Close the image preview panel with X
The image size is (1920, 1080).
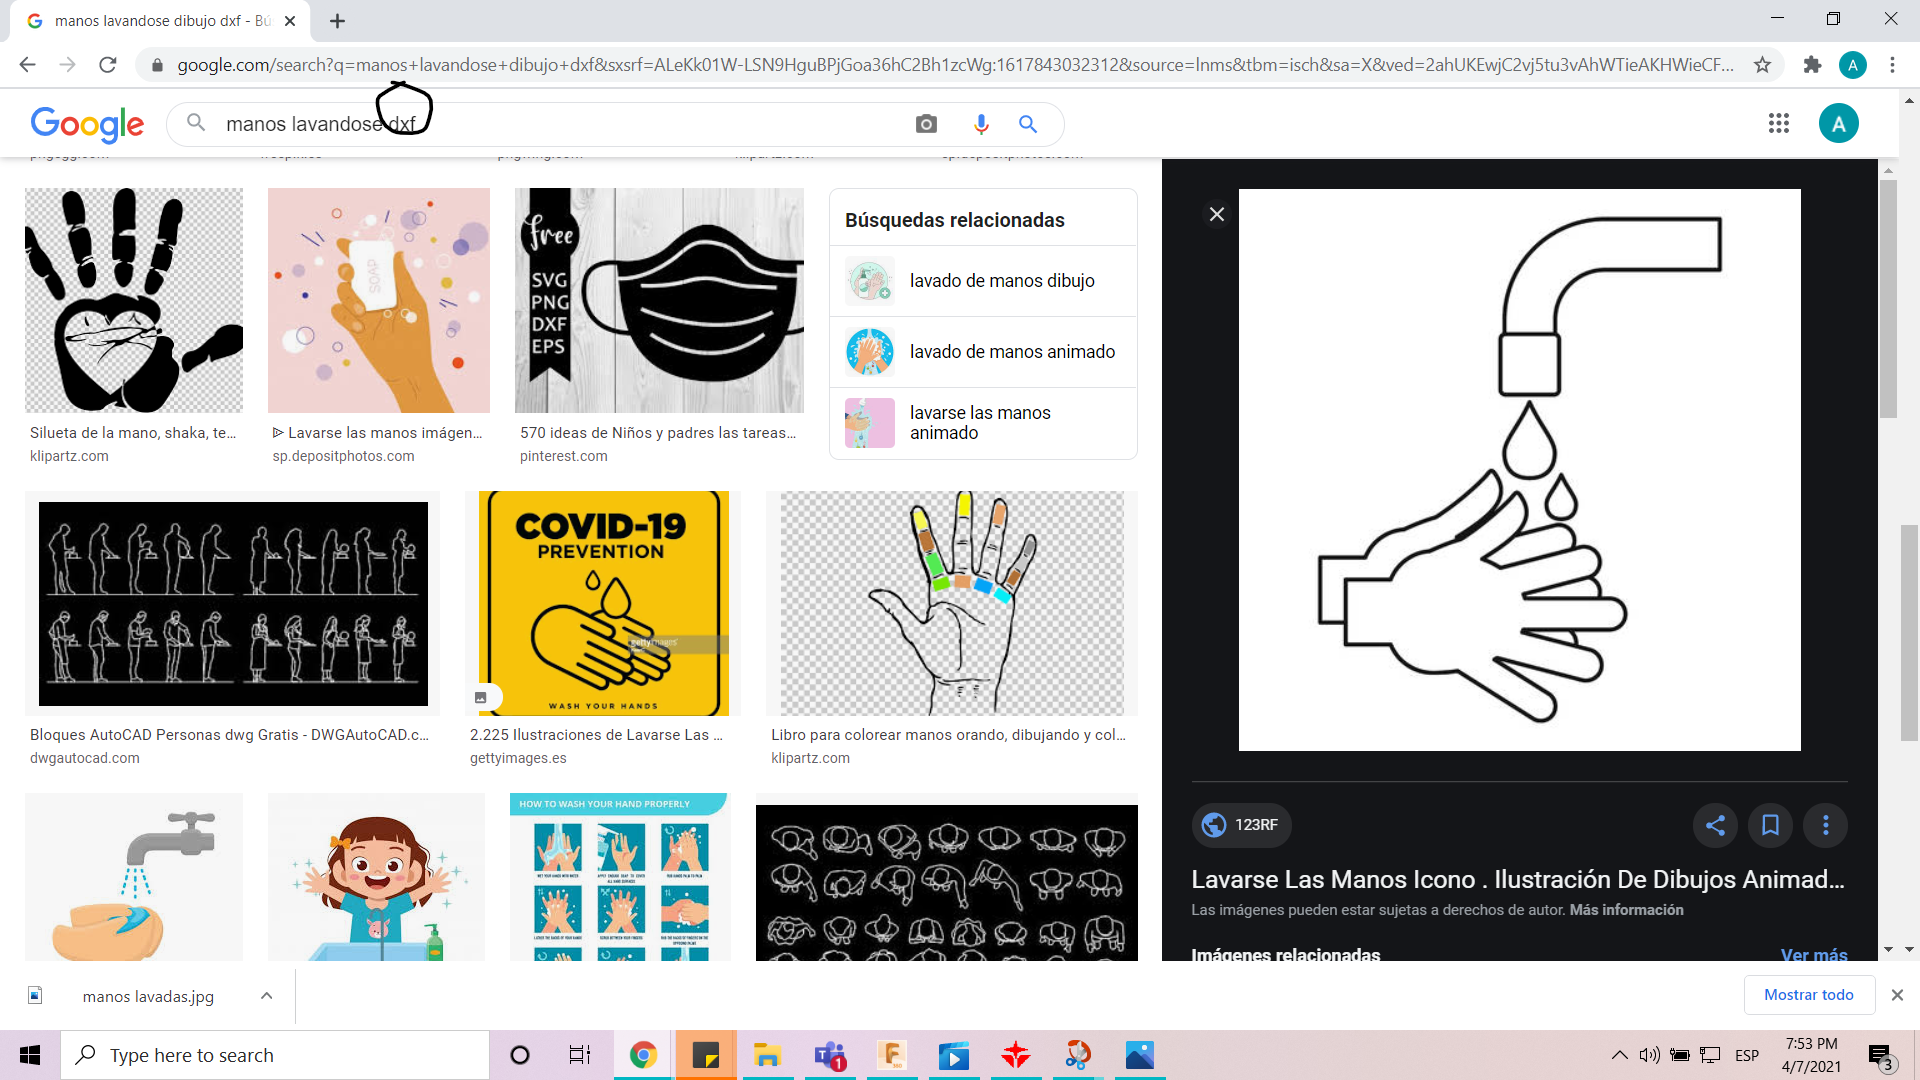(x=1216, y=214)
